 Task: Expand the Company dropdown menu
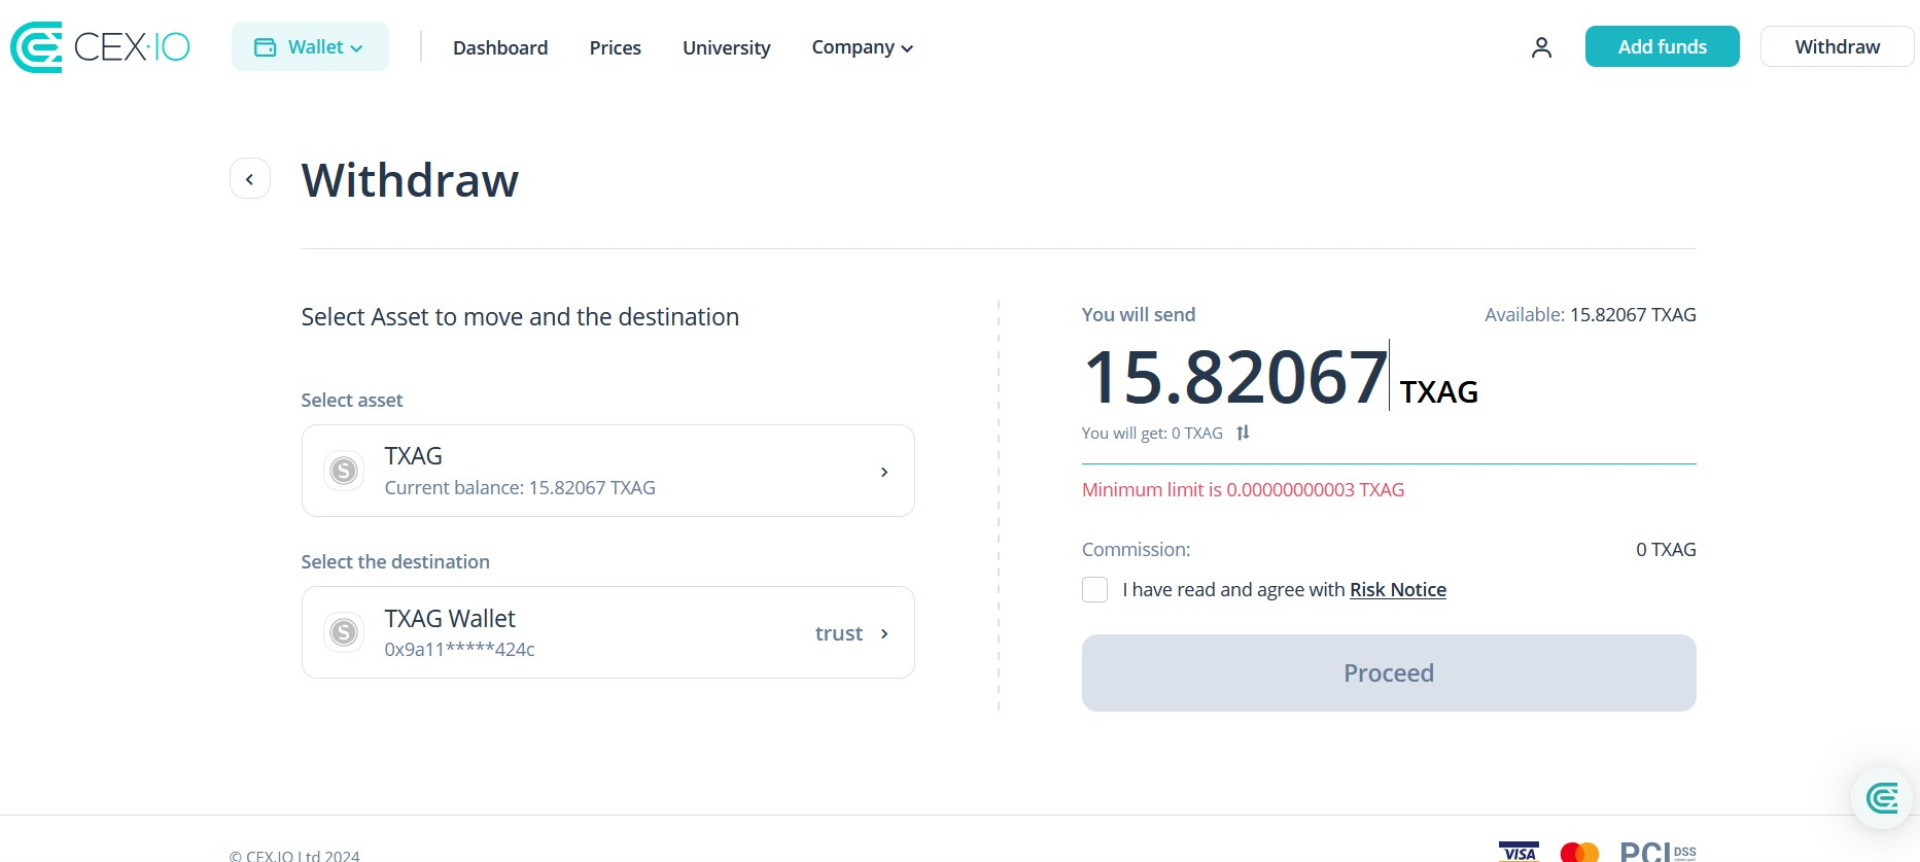tap(862, 47)
